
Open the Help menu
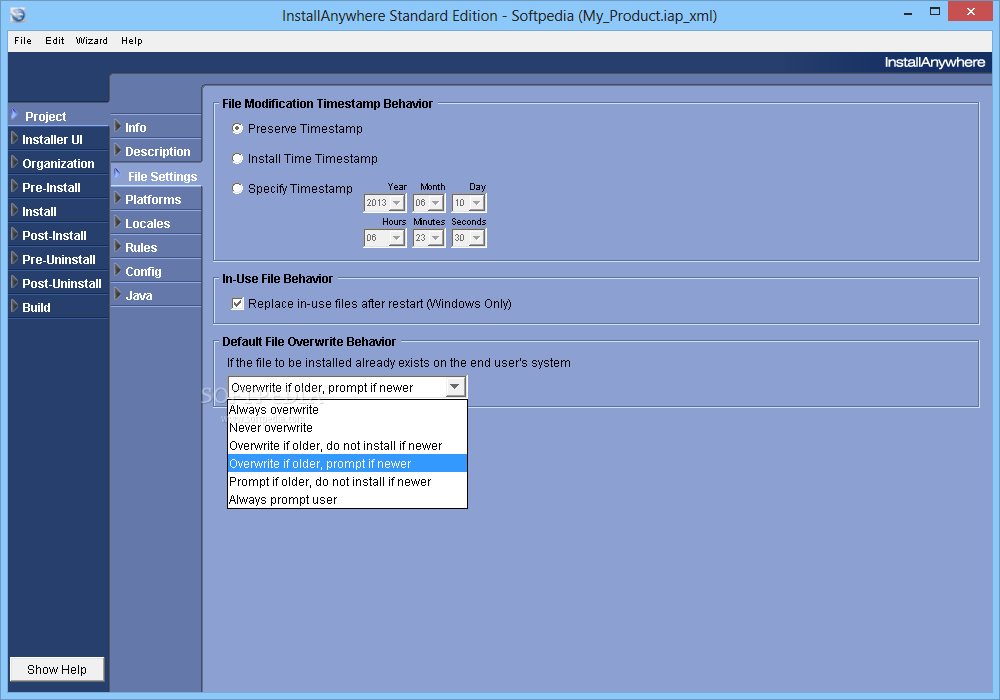pos(131,41)
